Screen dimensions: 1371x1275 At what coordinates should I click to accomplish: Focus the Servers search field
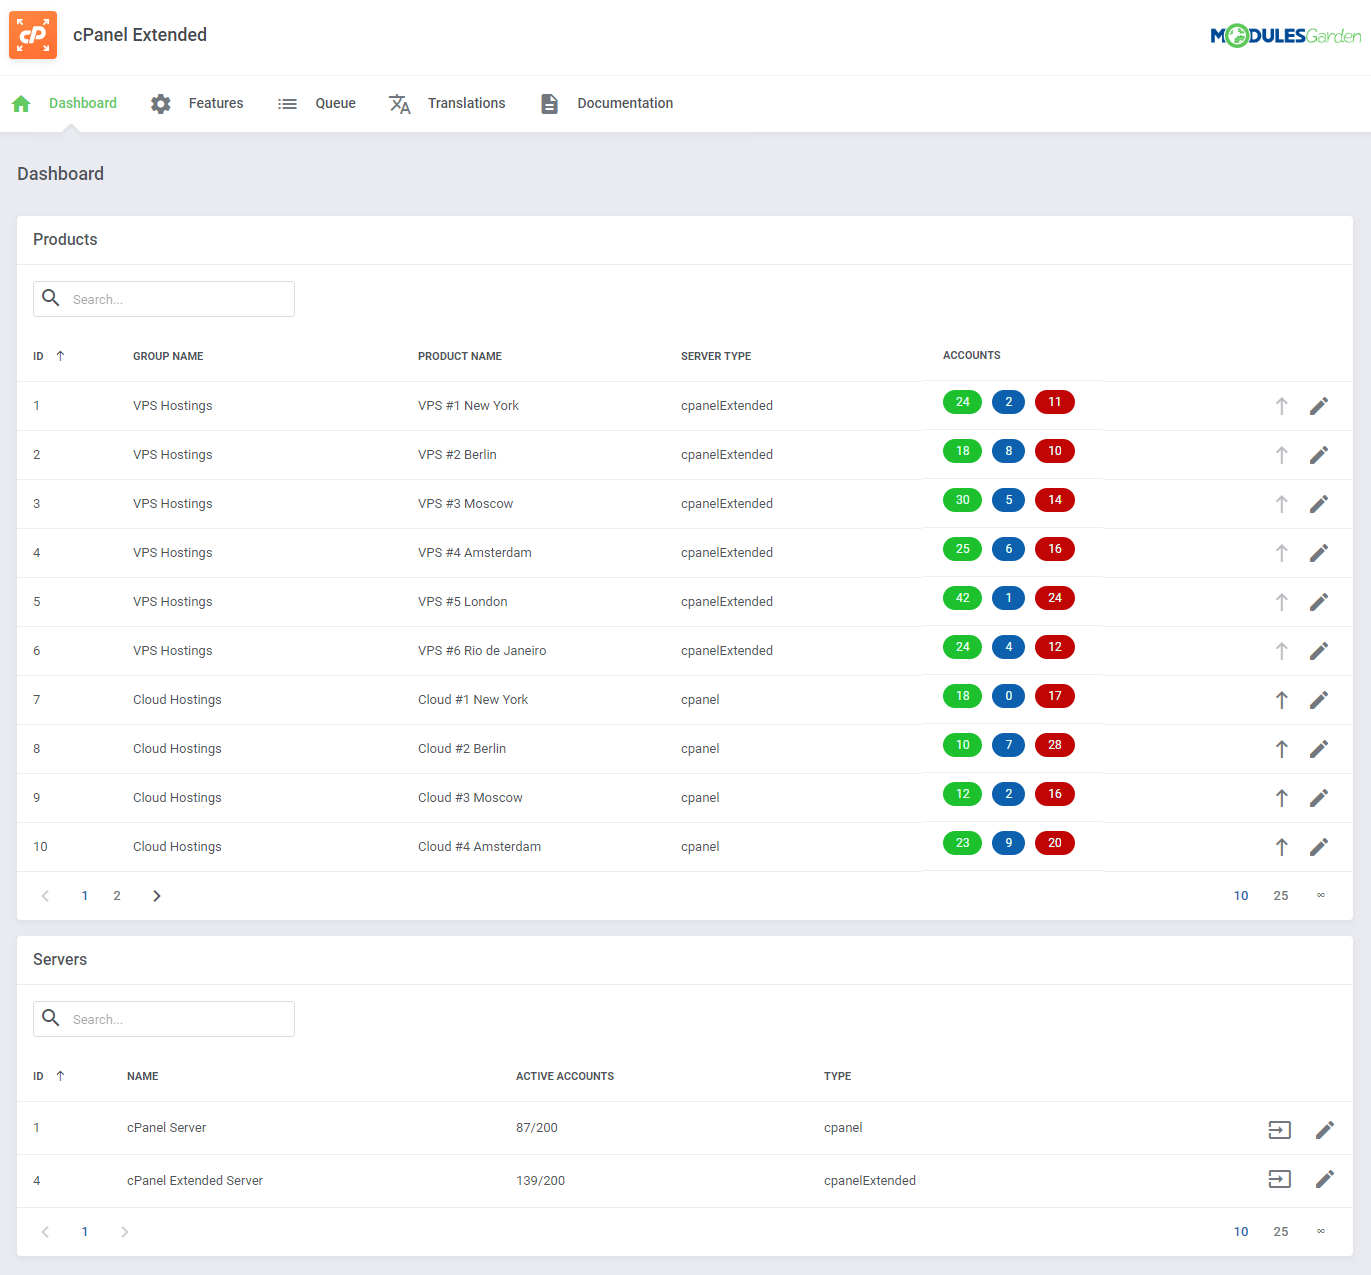(x=164, y=1019)
